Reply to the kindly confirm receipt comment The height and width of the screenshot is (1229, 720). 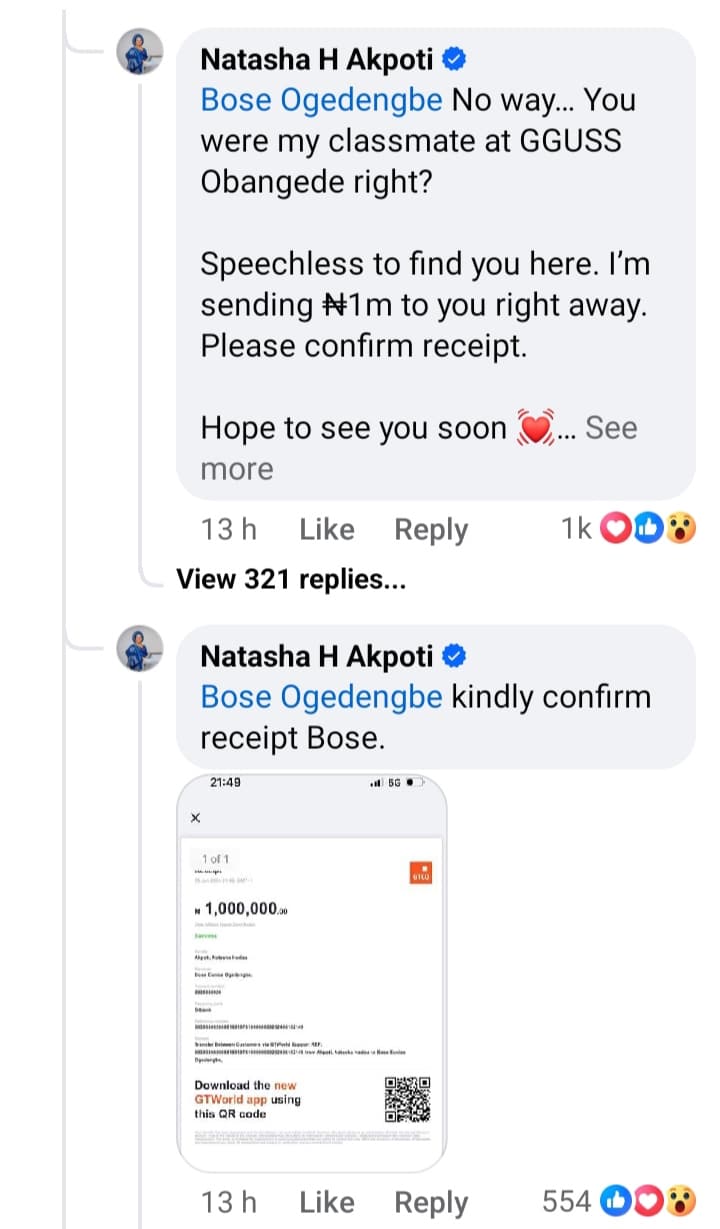tap(431, 1201)
